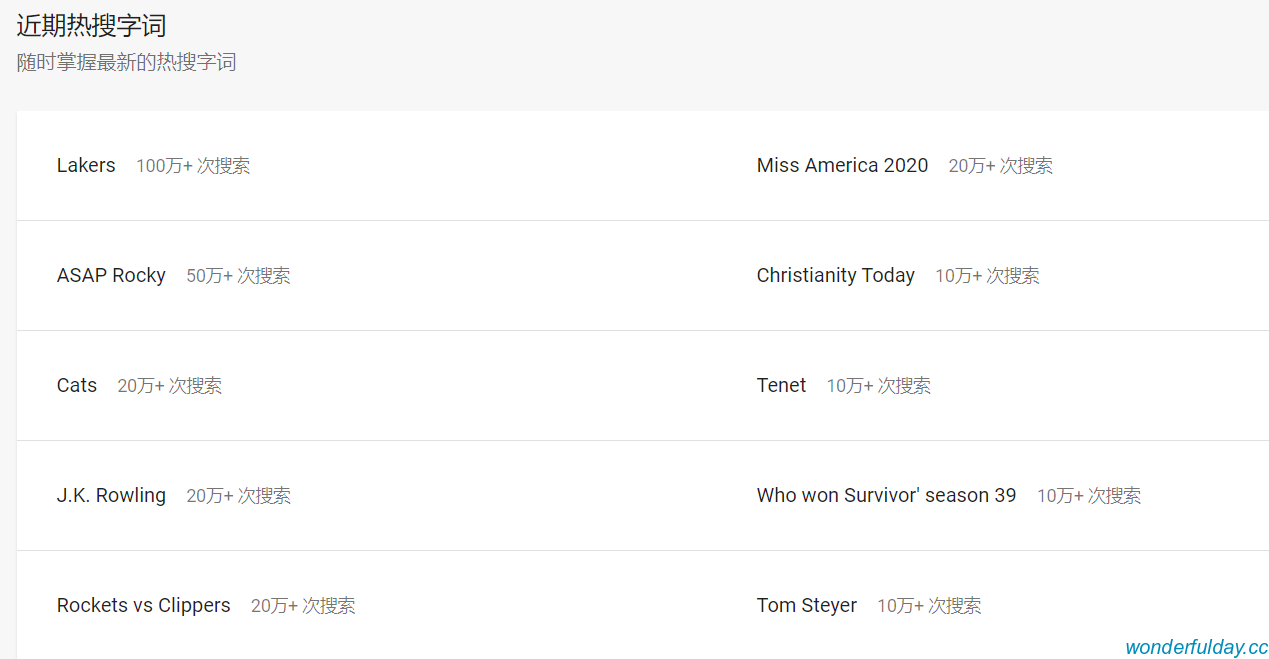
Task: Click the 100万+ search count beside Lakers
Action: (x=193, y=166)
